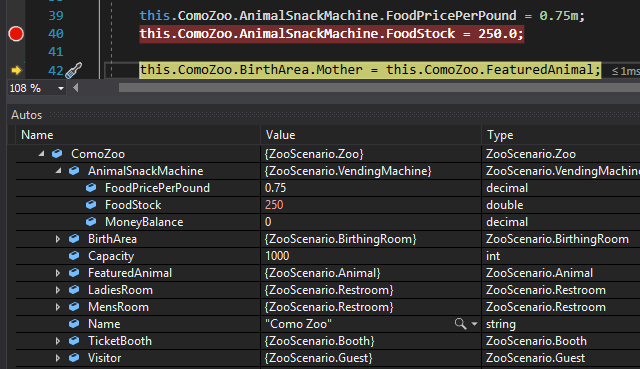Click the Type column header

click(500, 135)
